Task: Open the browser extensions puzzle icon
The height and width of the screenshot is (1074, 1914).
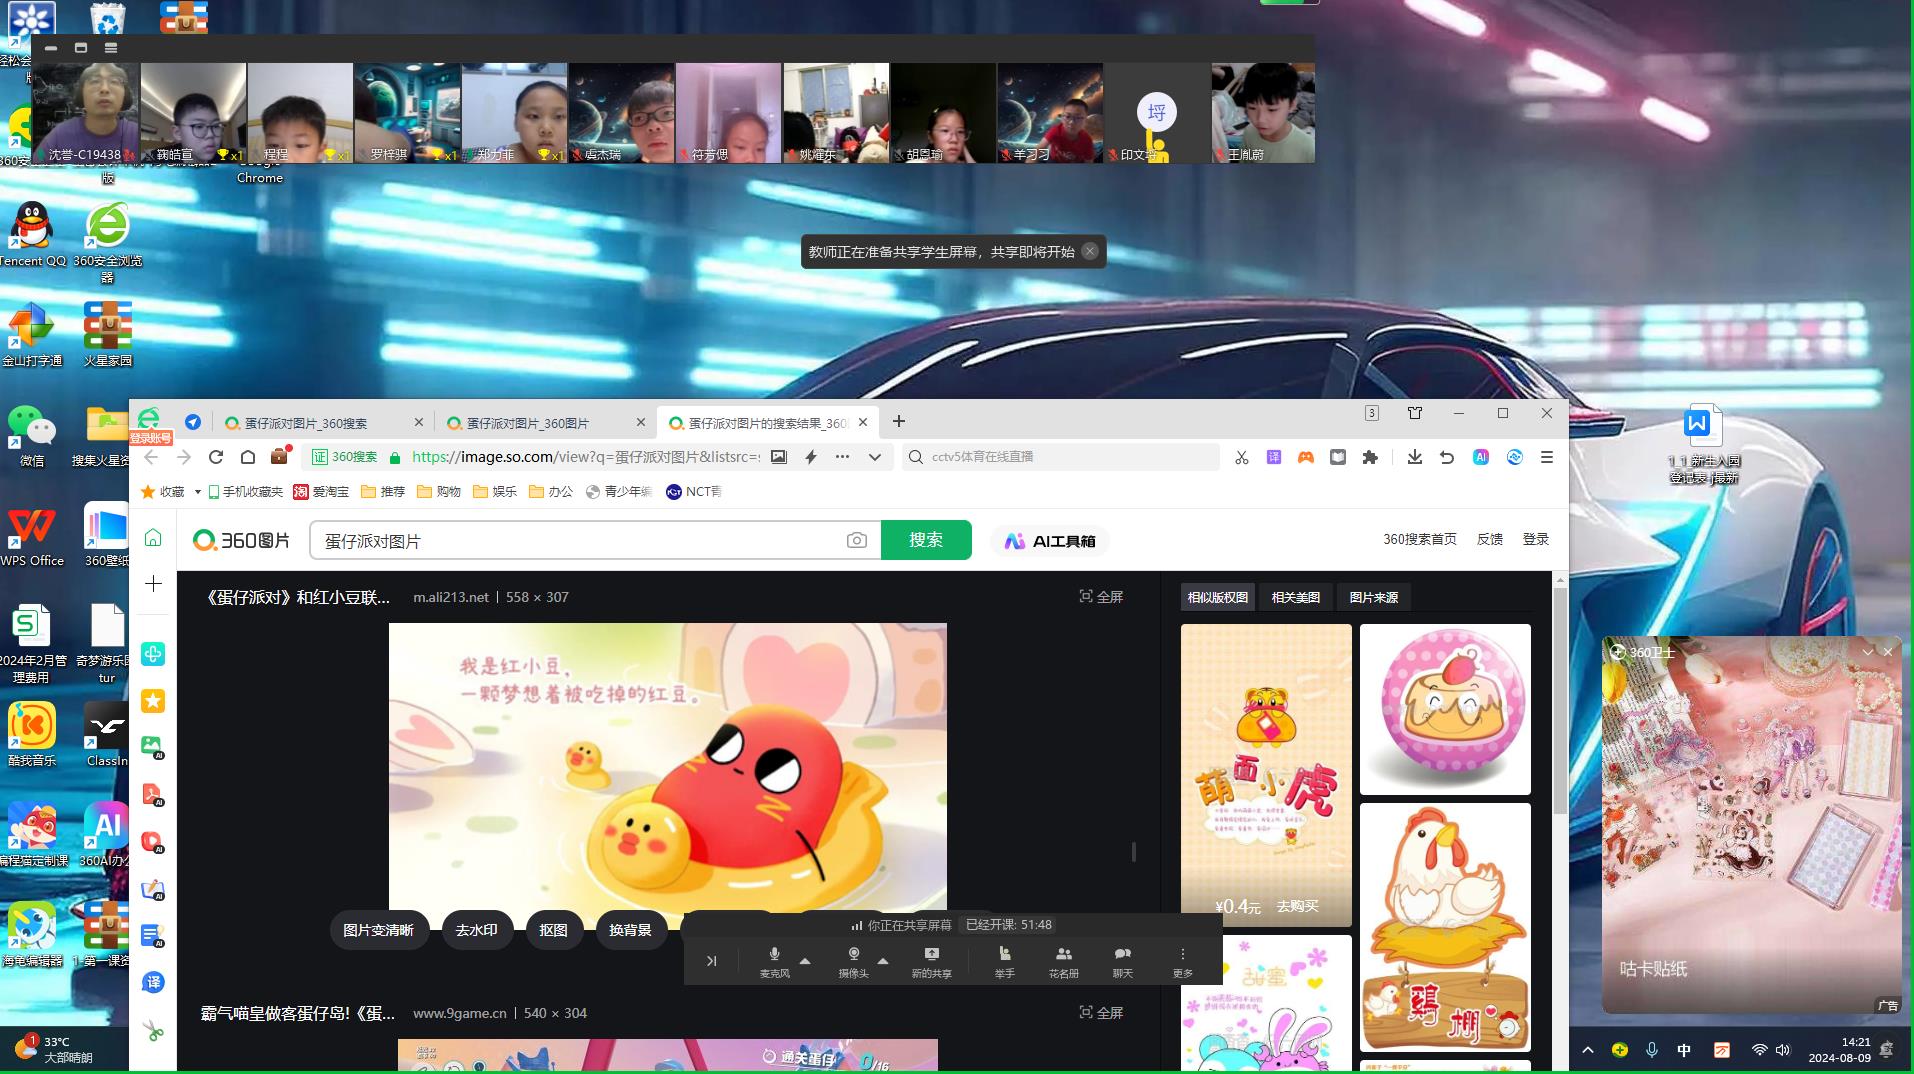Action: [1370, 457]
